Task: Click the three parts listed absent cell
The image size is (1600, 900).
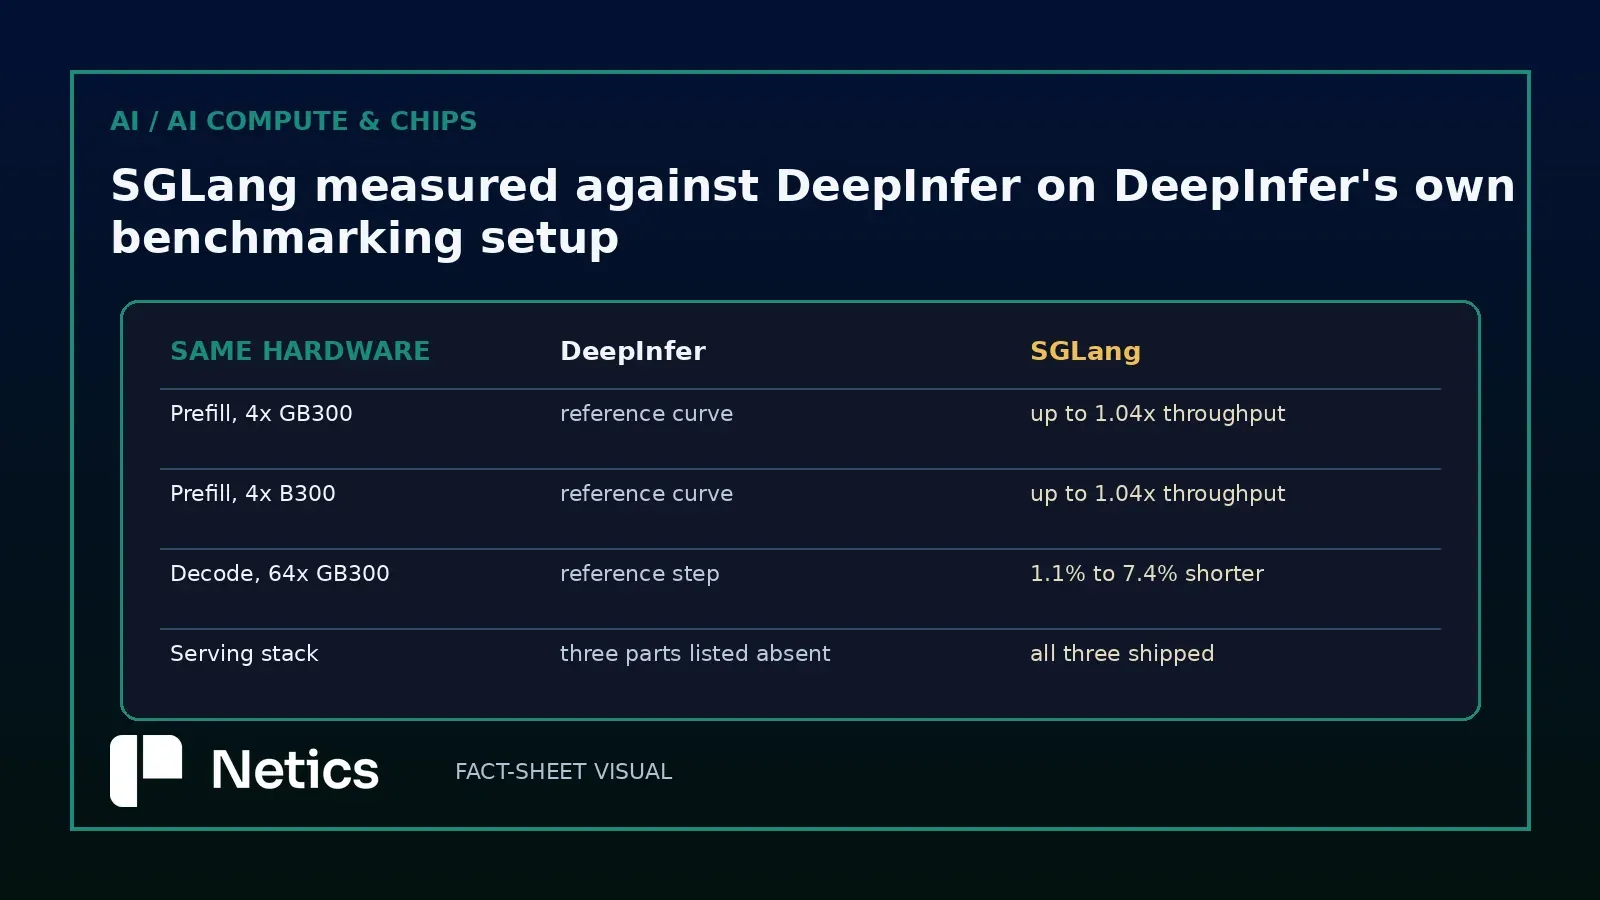Action: coord(695,653)
